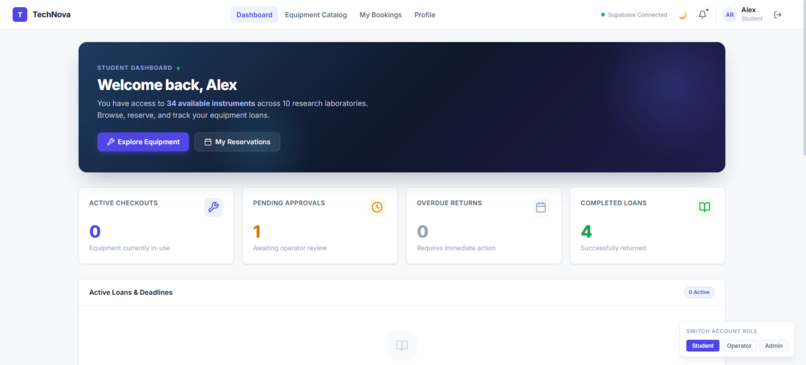Click the Active Loans & Deadlines heading
The image size is (806, 365).
[x=131, y=293]
